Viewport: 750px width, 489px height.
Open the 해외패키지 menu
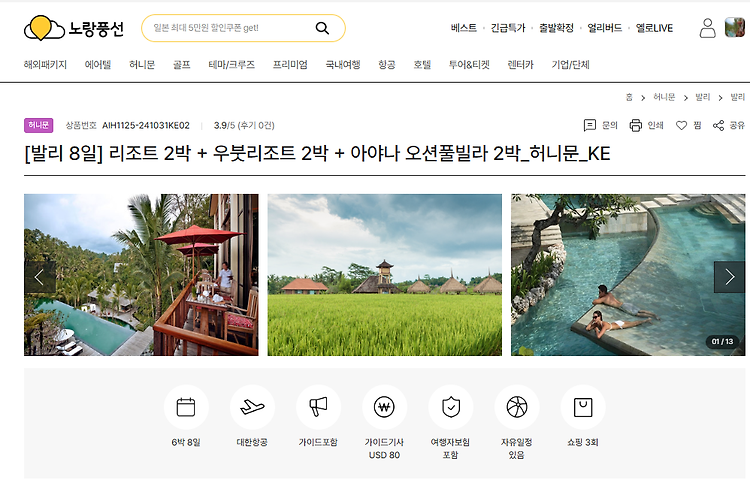point(45,65)
